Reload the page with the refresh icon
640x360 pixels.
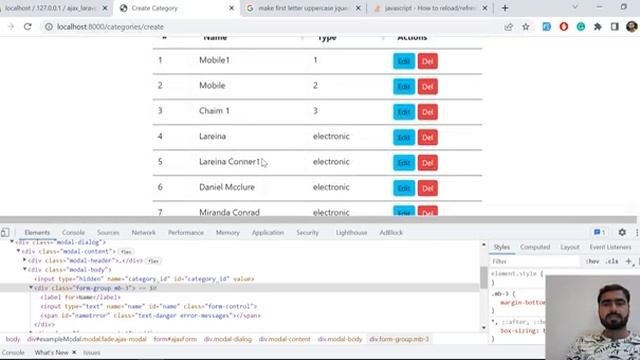27,27
